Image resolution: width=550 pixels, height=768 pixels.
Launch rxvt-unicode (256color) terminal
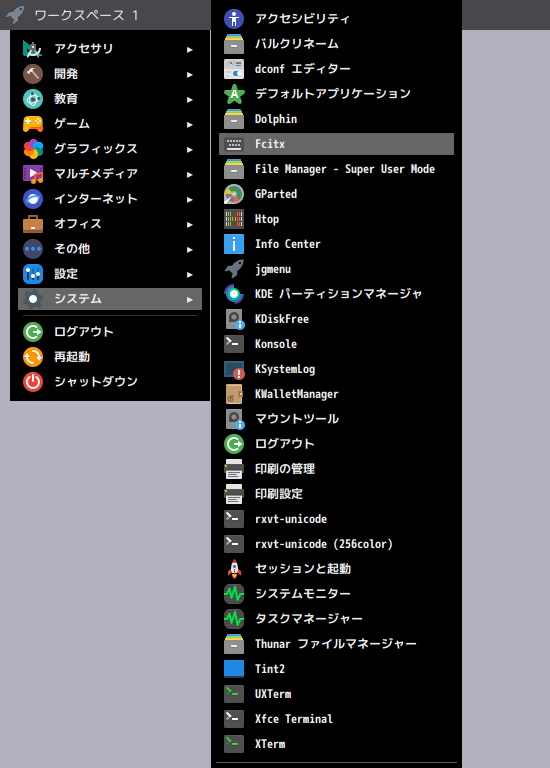[x=336, y=544]
